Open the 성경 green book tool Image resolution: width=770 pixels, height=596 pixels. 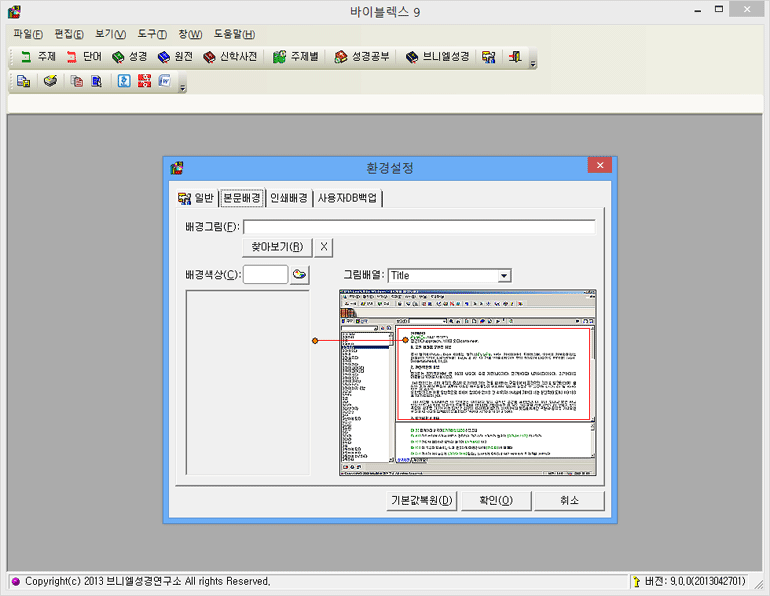point(130,57)
